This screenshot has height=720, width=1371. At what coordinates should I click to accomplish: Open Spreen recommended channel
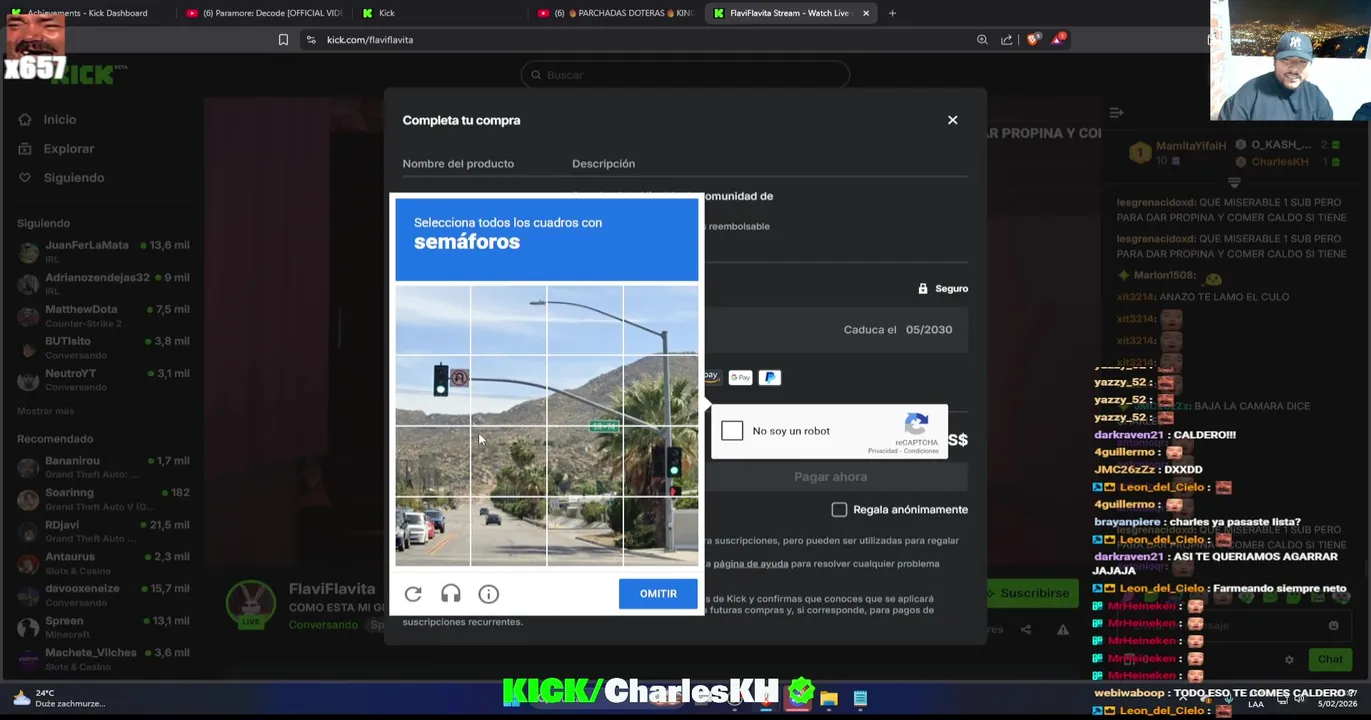tap(103, 626)
